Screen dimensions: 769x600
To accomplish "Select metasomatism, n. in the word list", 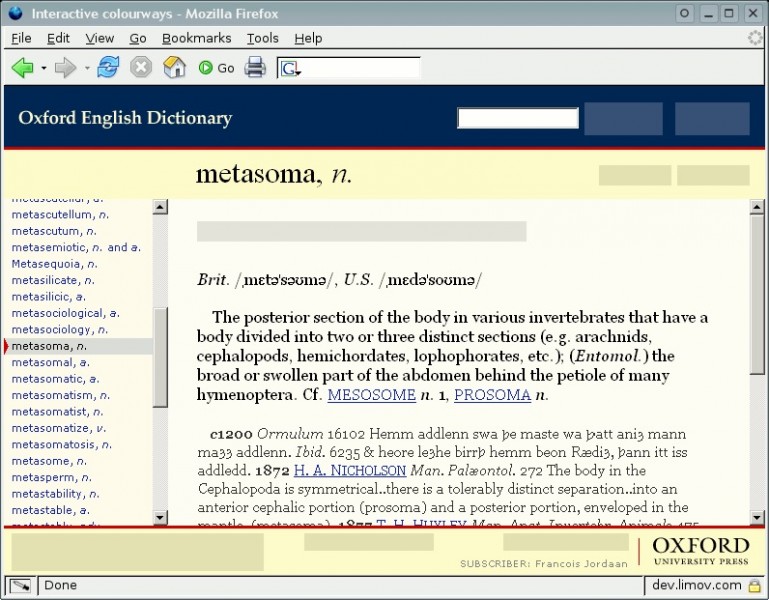I will [x=60, y=395].
